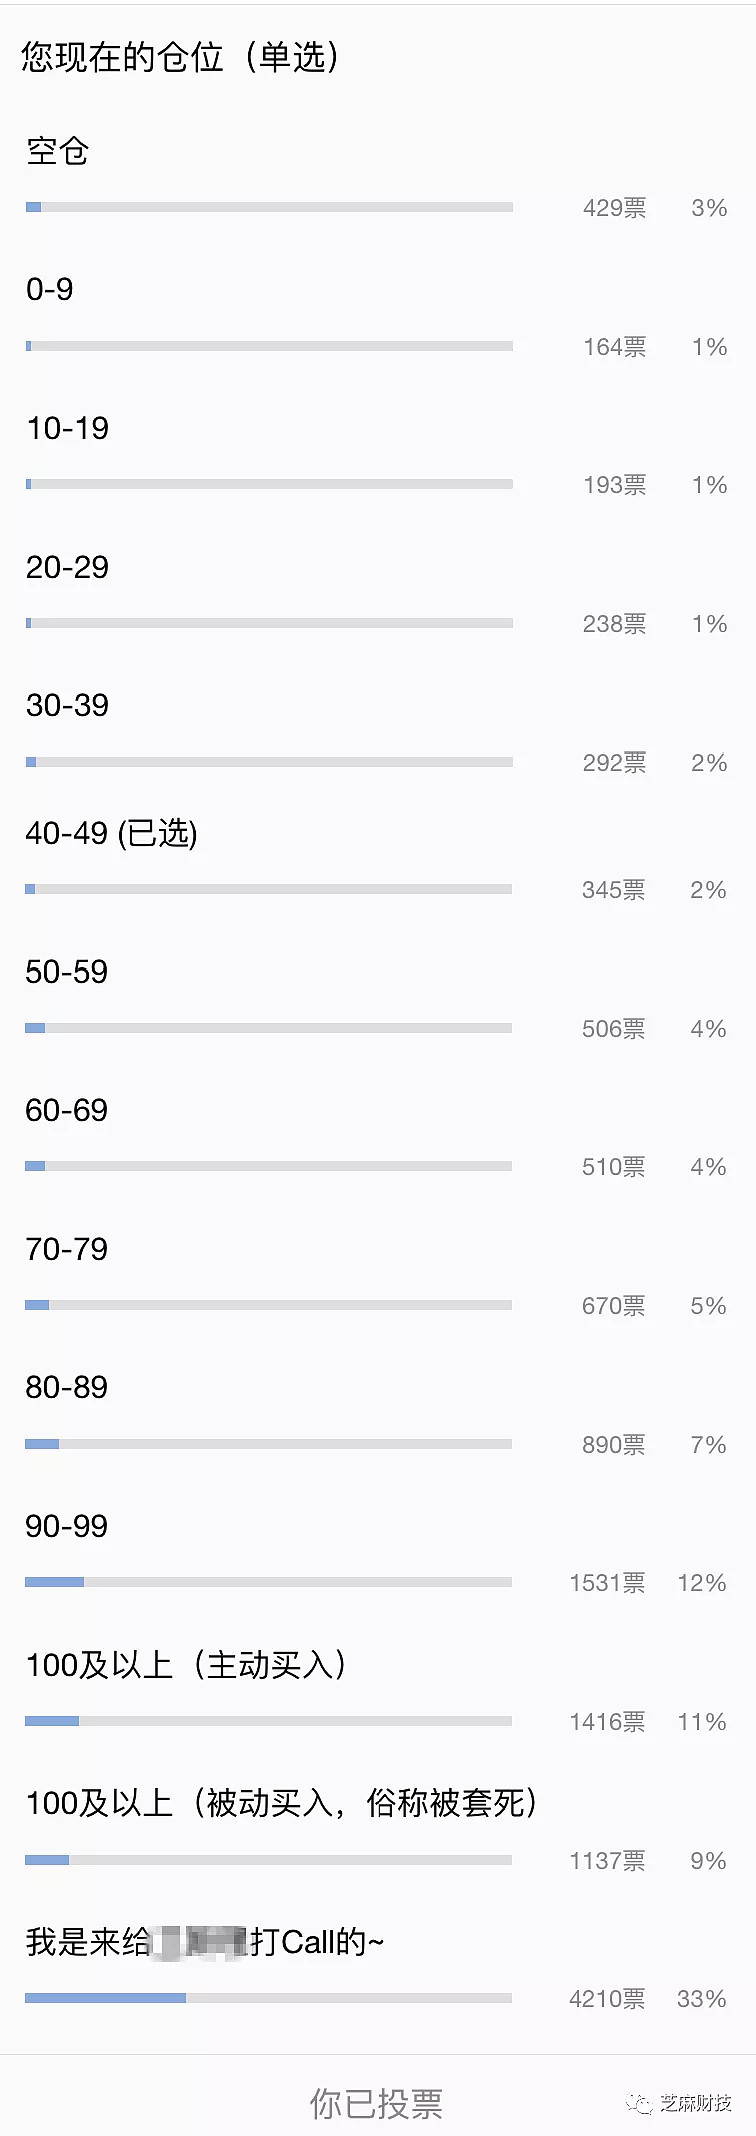Pick the 70-79 position option
This screenshot has height=2136, width=756.
click(x=66, y=1249)
